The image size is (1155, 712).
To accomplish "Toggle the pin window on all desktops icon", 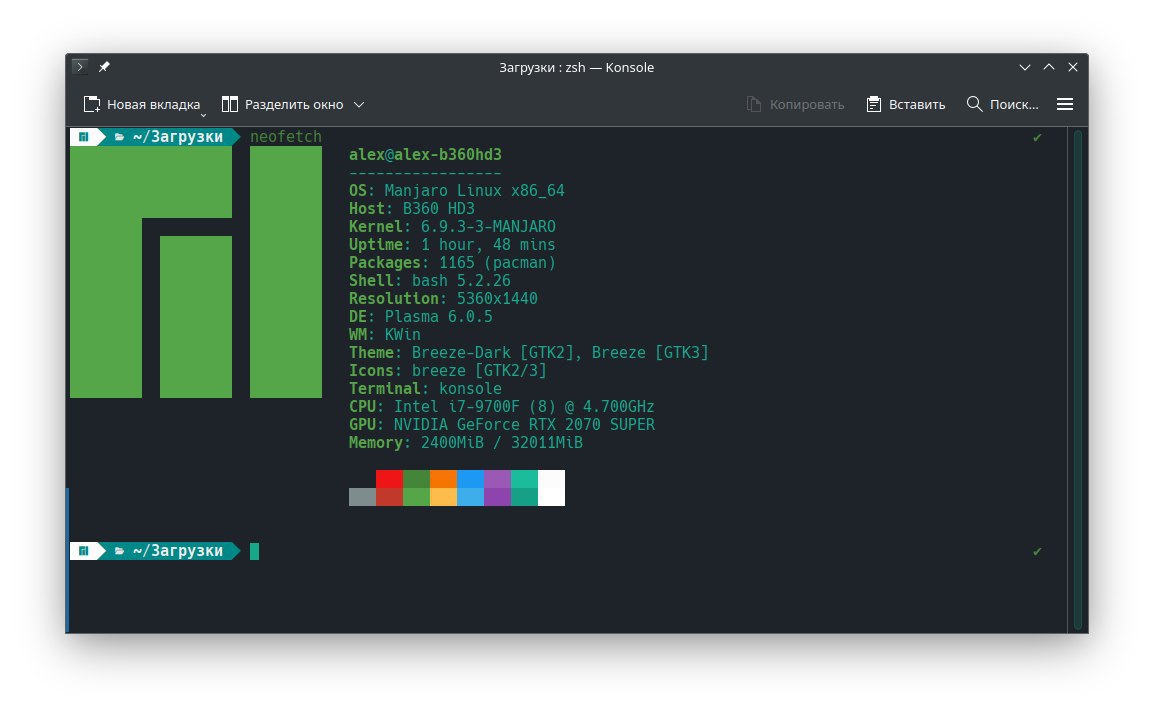I will pyautogui.click(x=104, y=67).
